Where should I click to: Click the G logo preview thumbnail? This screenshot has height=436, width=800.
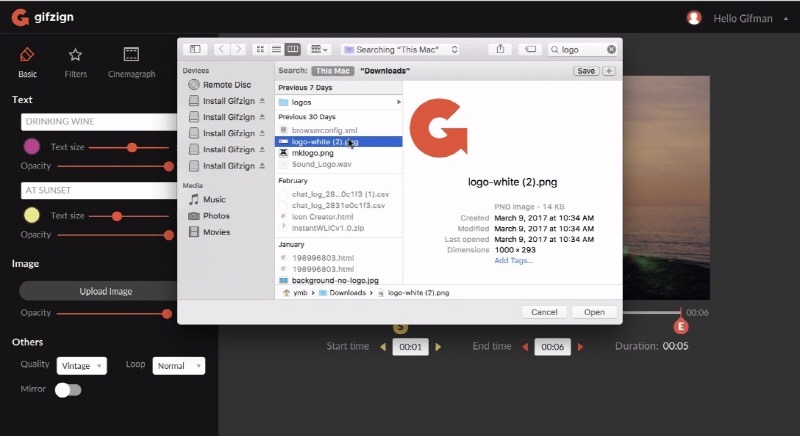439,128
